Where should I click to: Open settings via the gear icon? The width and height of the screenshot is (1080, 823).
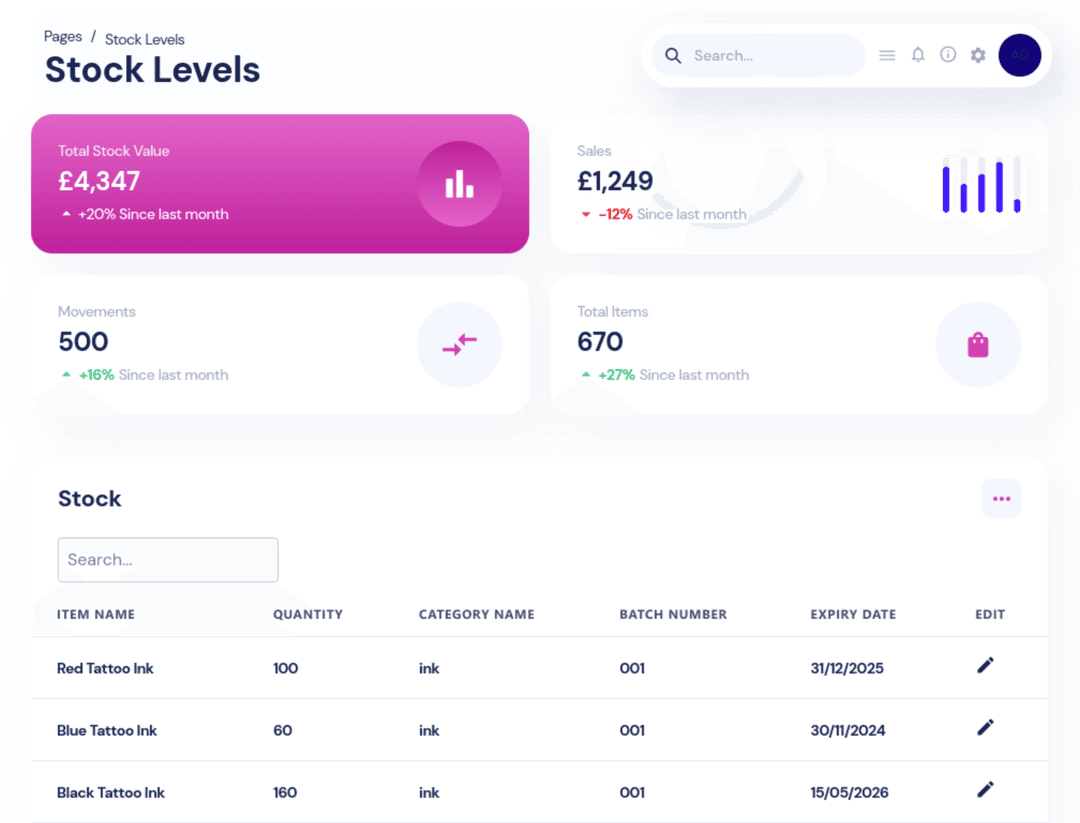click(978, 56)
